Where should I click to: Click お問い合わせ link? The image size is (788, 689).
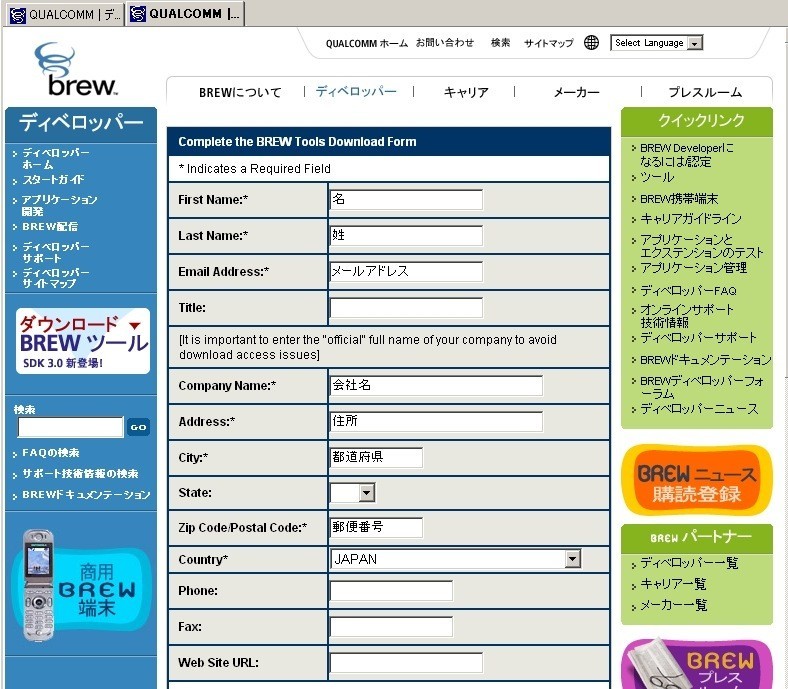(x=444, y=43)
